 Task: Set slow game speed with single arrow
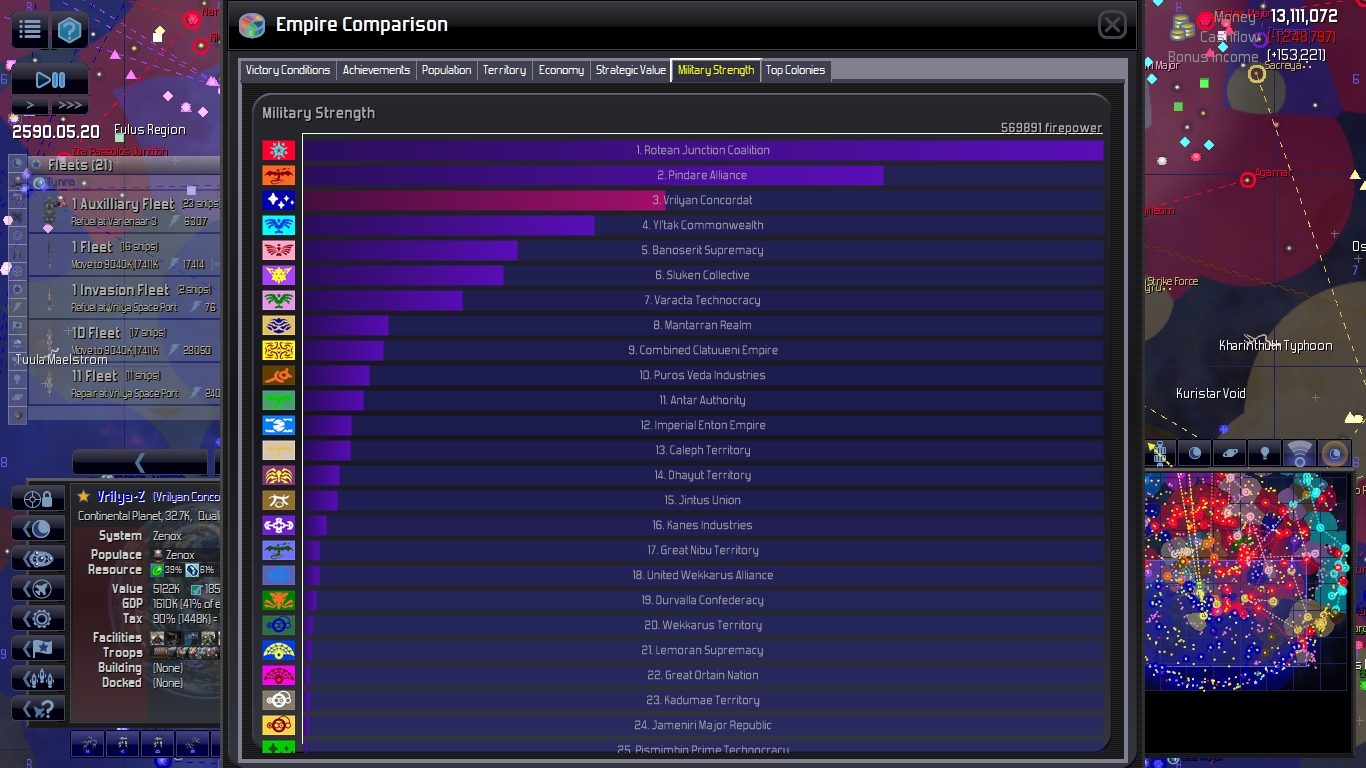(30, 105)
